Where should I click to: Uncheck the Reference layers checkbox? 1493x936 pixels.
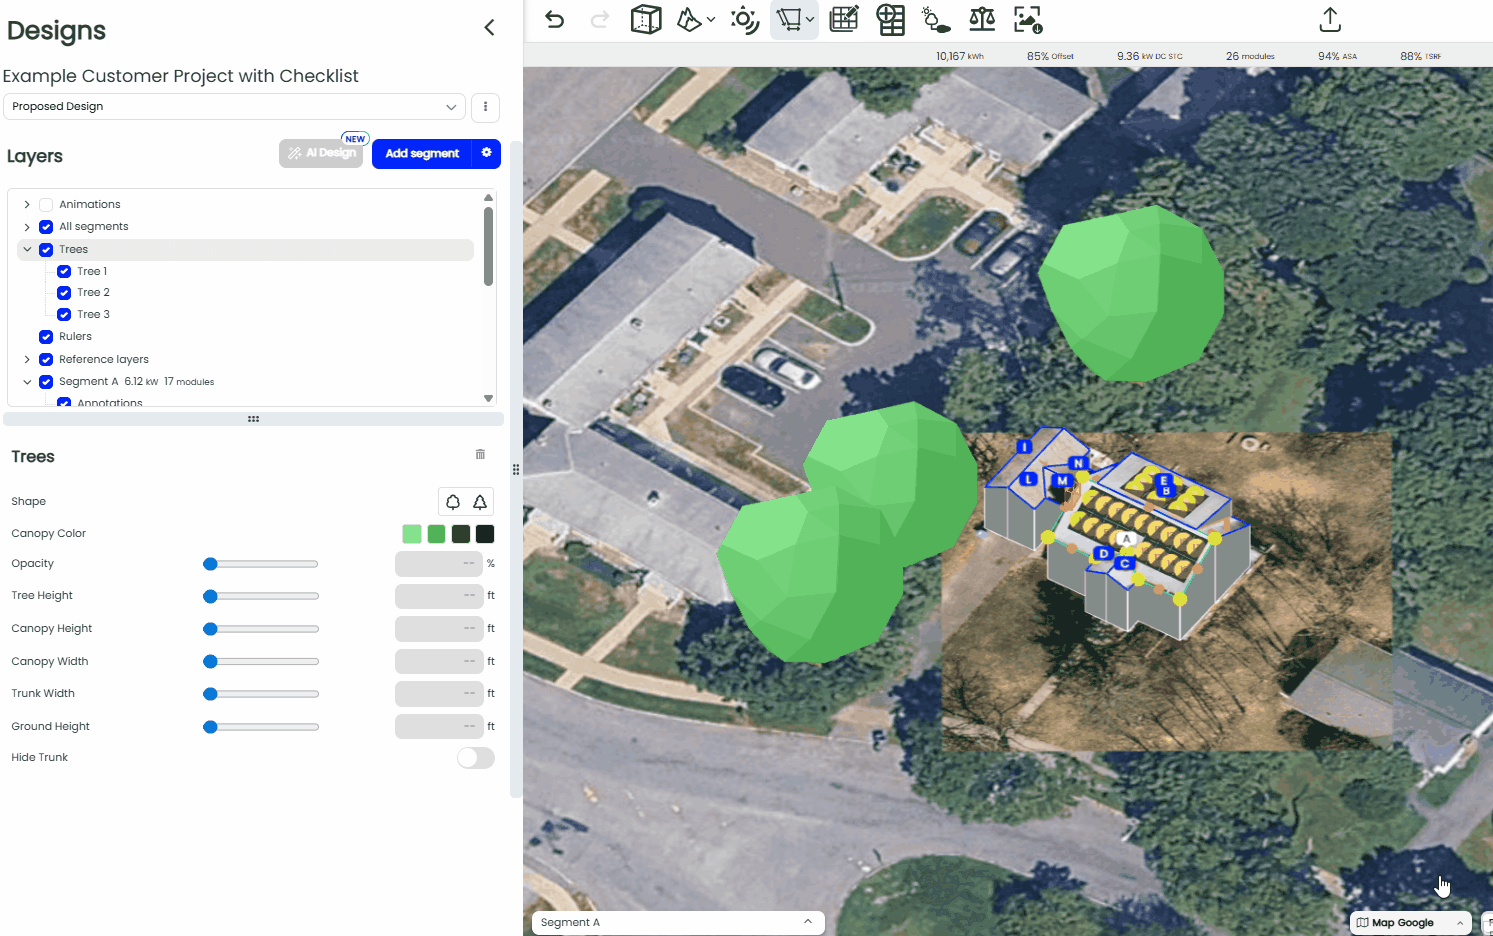click(46, 359)
